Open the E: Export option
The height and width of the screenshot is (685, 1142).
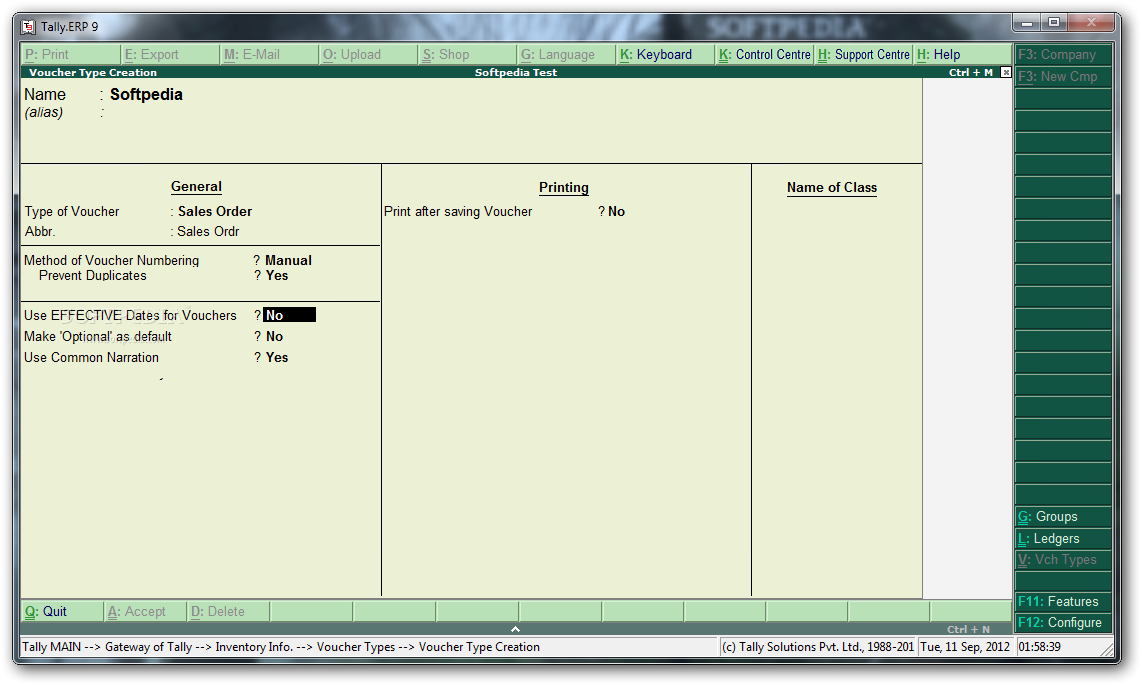tap(170, 55)
